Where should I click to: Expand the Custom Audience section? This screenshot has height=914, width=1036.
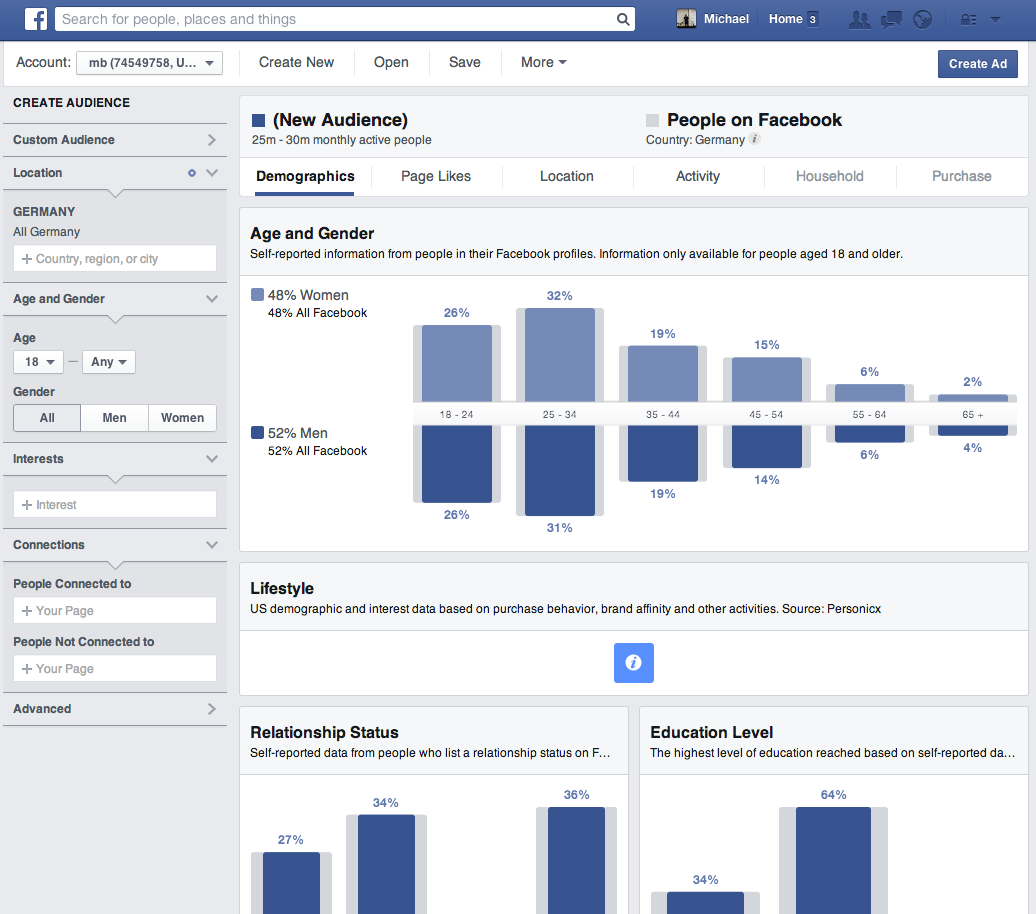(x=115, y=139)
